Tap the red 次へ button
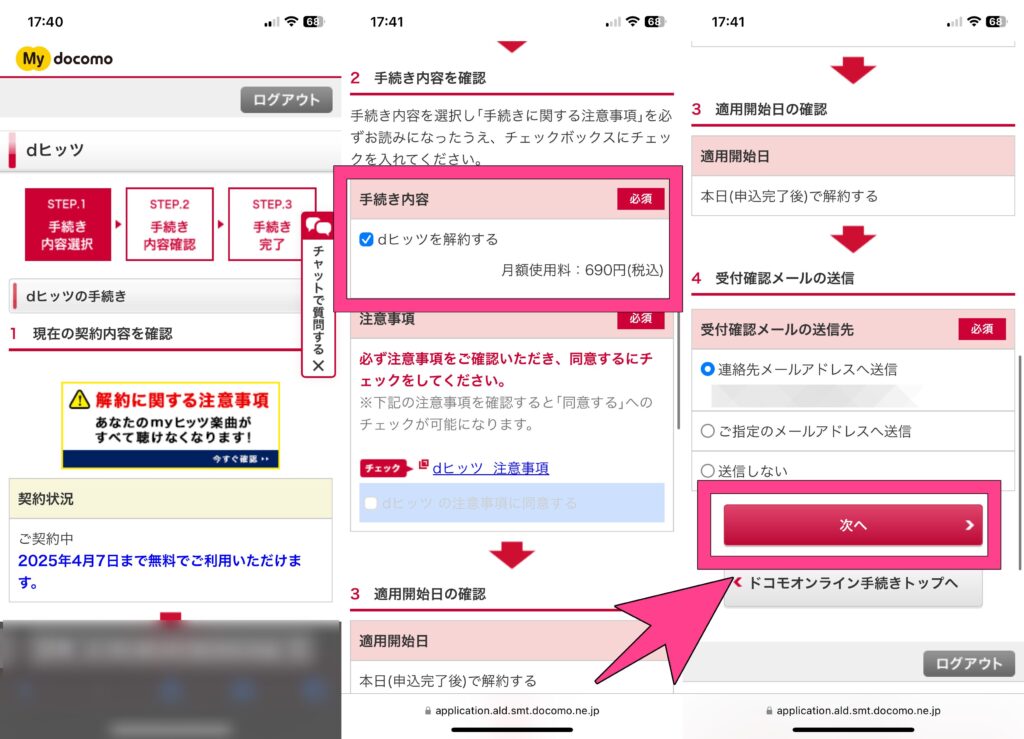The height and width of the screenshot is (739, 1024). 853,525
